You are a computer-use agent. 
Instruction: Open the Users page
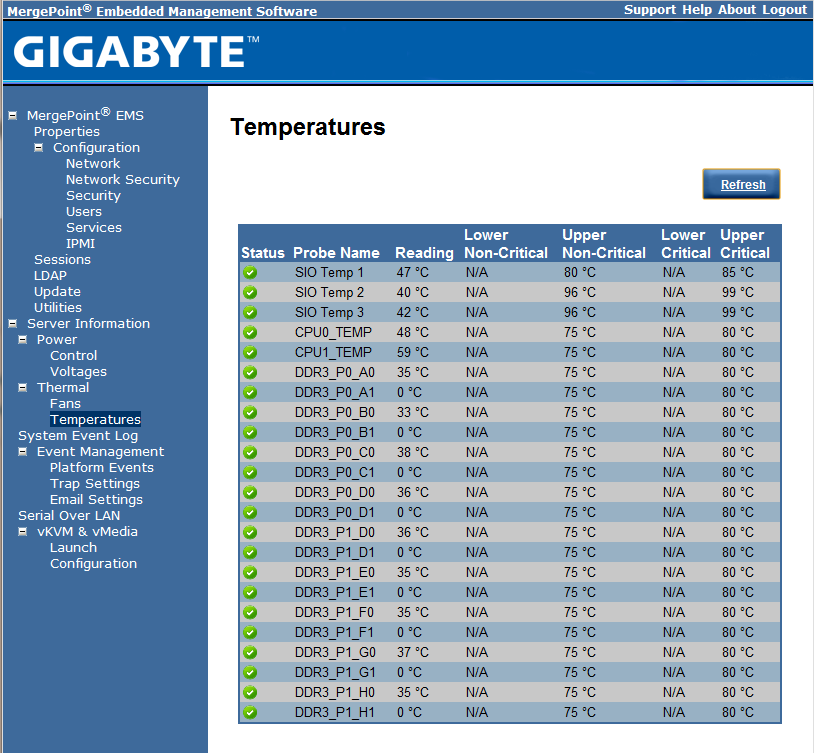coord(84,212)
